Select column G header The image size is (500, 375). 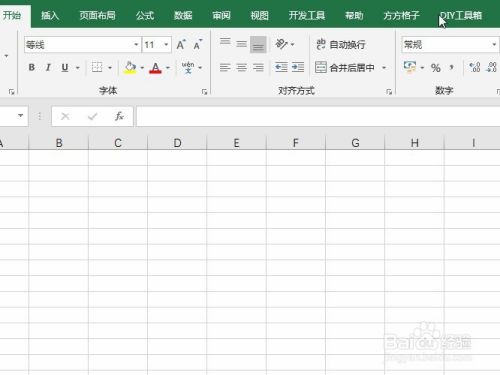[355, 143]
